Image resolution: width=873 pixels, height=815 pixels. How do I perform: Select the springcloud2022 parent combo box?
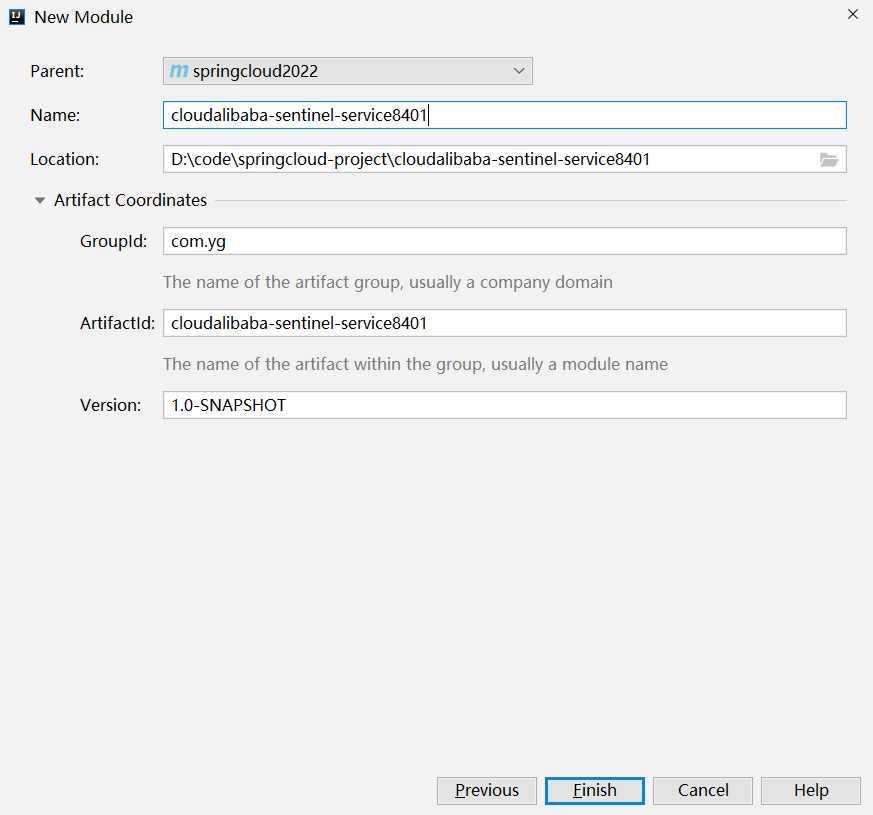(x=347, y=71)
